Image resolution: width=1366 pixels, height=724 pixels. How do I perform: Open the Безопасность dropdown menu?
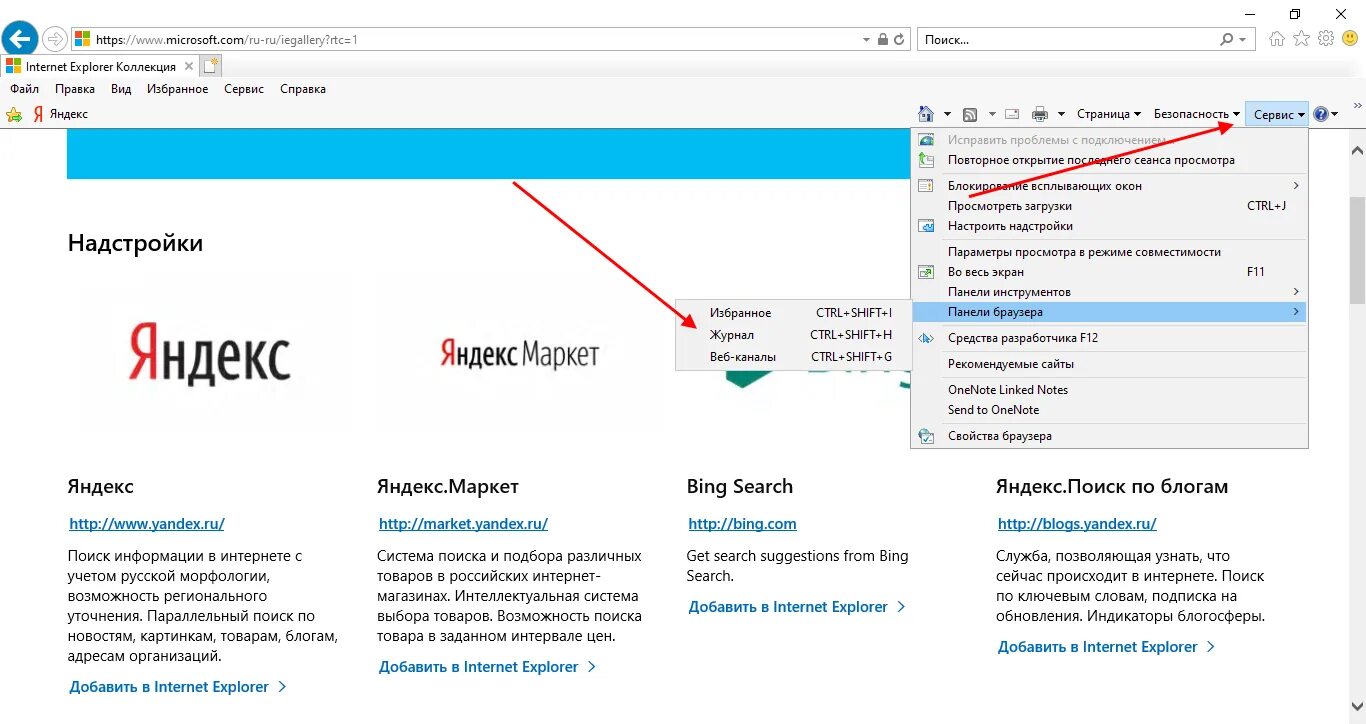point(1196,114)
